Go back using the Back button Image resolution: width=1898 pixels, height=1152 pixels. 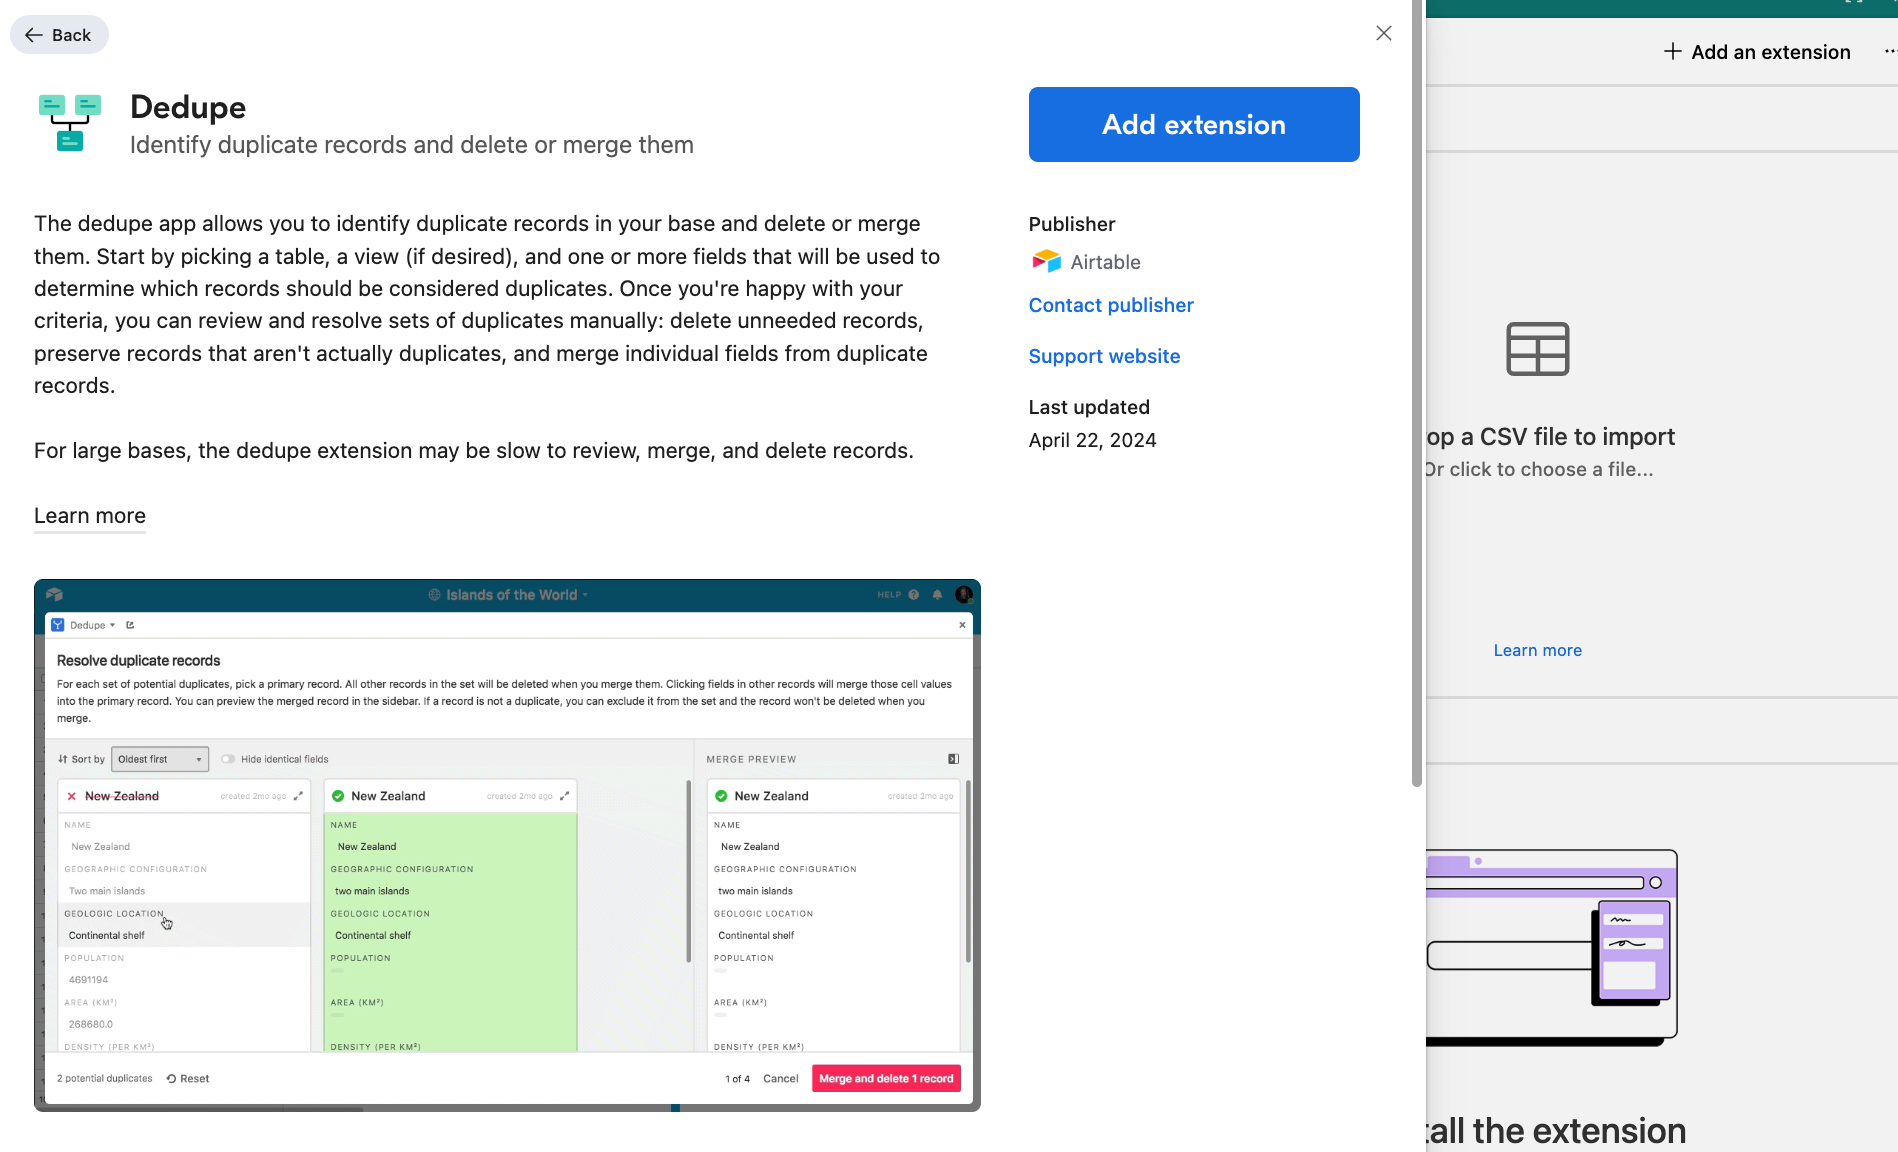(x=59, y=35)
